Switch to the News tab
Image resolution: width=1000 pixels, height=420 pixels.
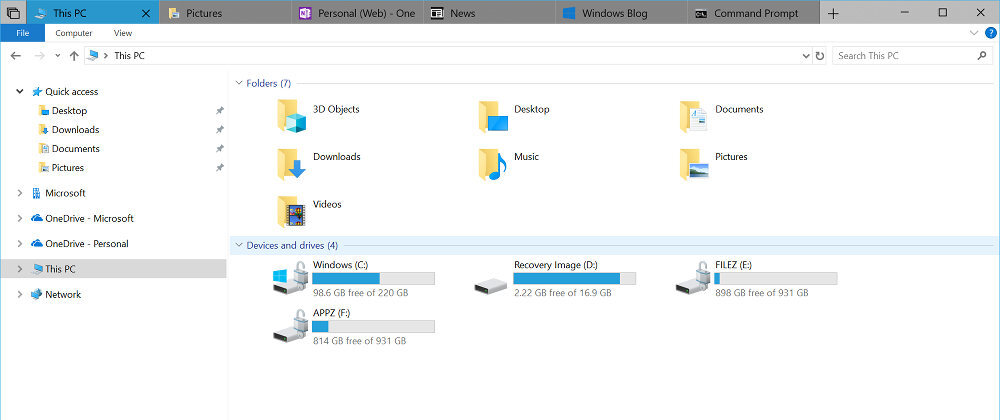489,13
